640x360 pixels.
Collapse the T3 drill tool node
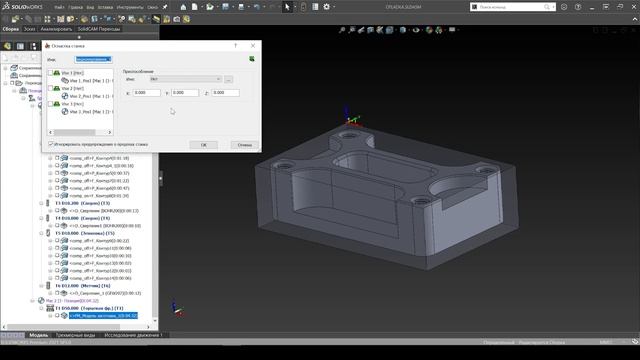tap(41, 203)
